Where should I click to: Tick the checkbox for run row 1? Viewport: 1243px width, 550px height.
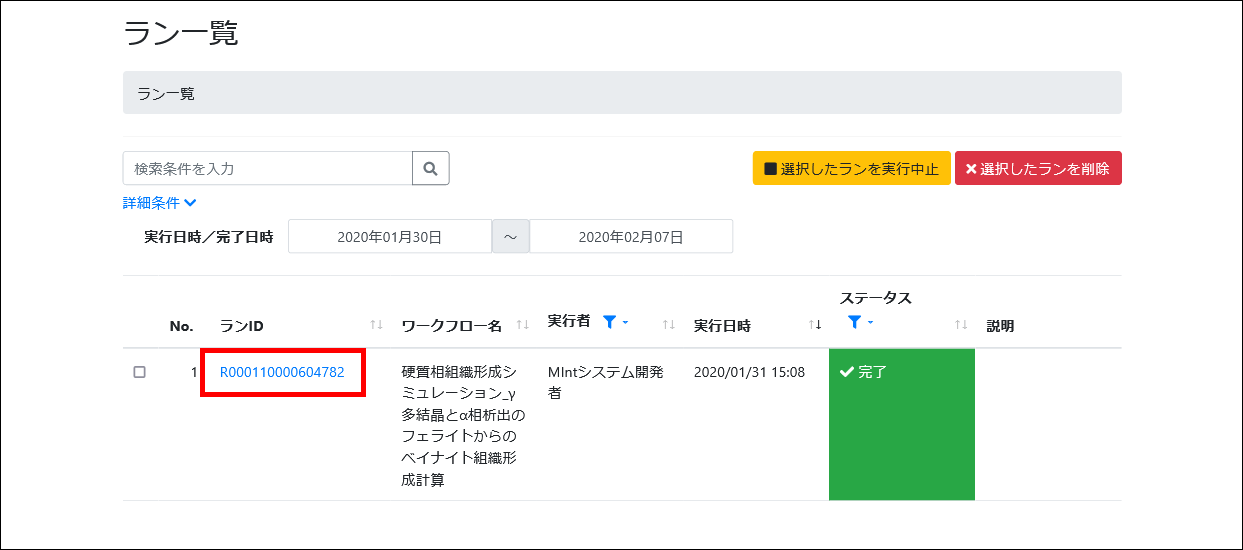tap(140, 372)
